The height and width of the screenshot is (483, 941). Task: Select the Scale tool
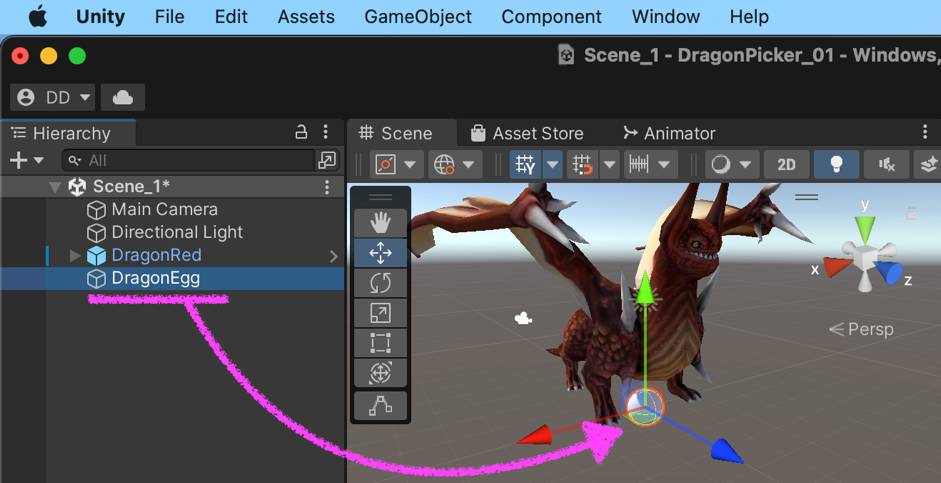tap(380, 313)
